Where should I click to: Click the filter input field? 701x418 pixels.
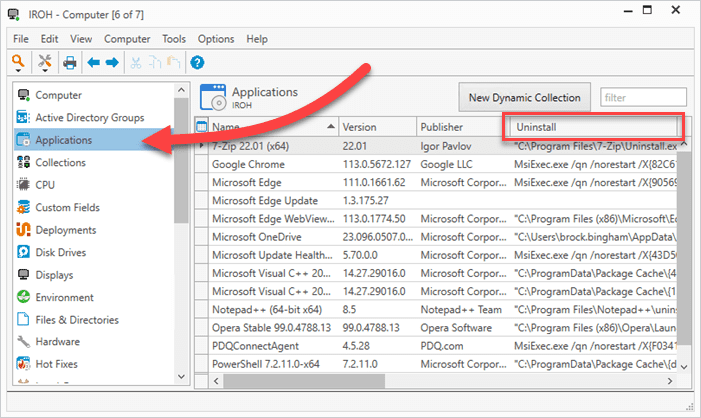point(643,97)
